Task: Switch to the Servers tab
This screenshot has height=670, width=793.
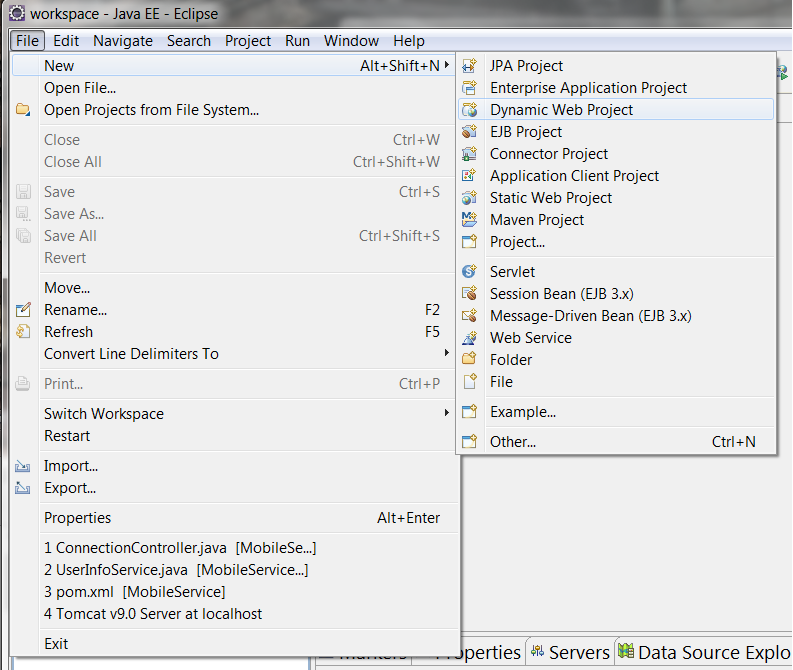Action: (570, 652)
